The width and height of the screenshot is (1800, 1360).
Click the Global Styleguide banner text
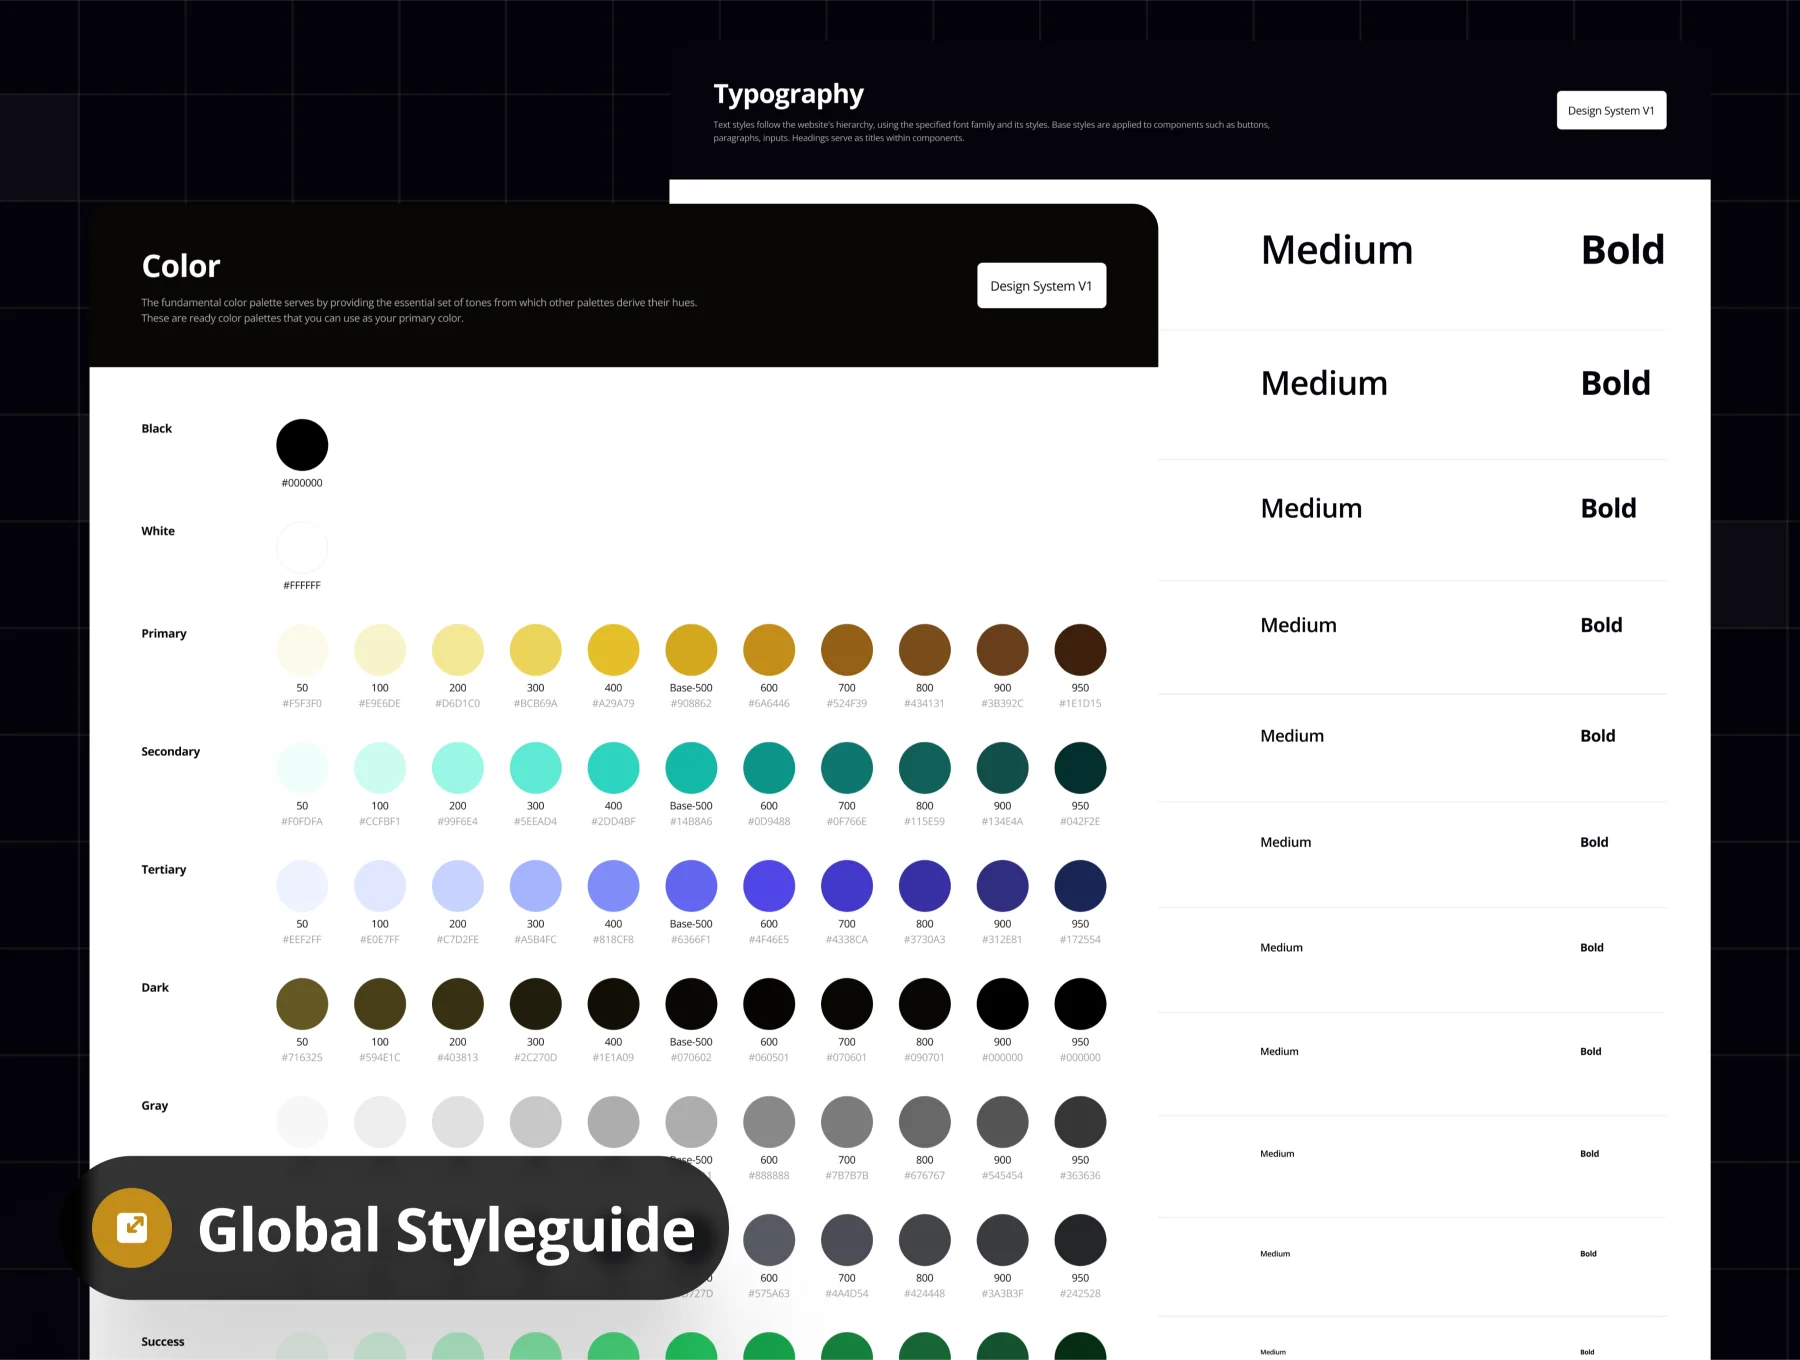(446, 1230)
